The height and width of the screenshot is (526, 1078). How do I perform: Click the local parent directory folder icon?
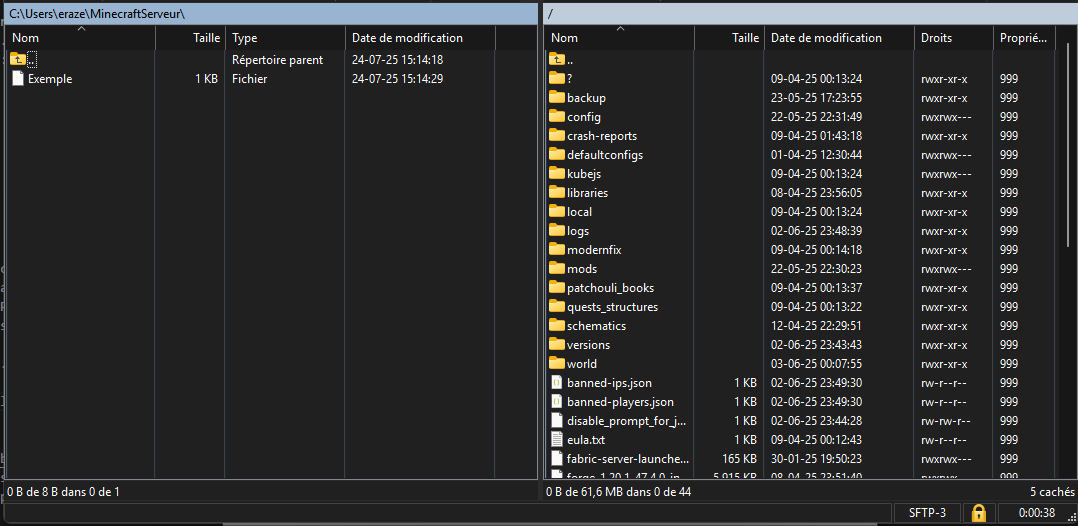[x=18, y=60]
